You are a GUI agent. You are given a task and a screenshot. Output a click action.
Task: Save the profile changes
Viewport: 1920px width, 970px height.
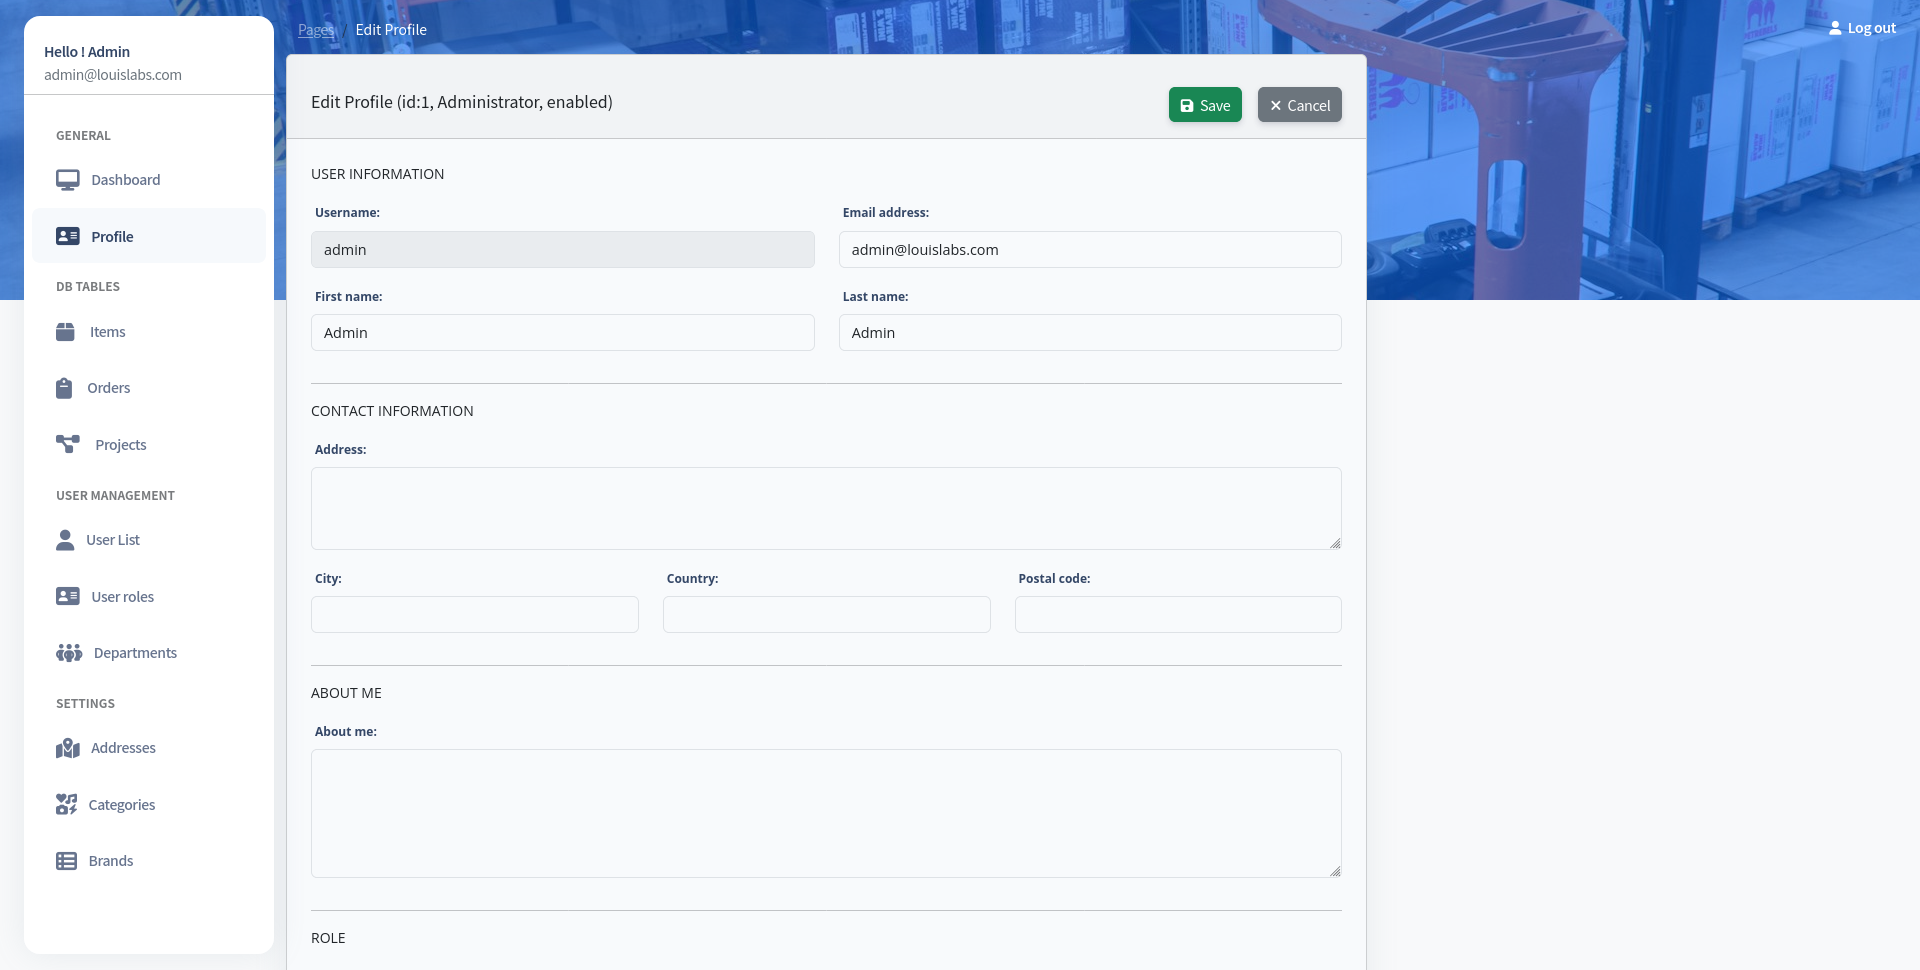(x=1205, y=105)
